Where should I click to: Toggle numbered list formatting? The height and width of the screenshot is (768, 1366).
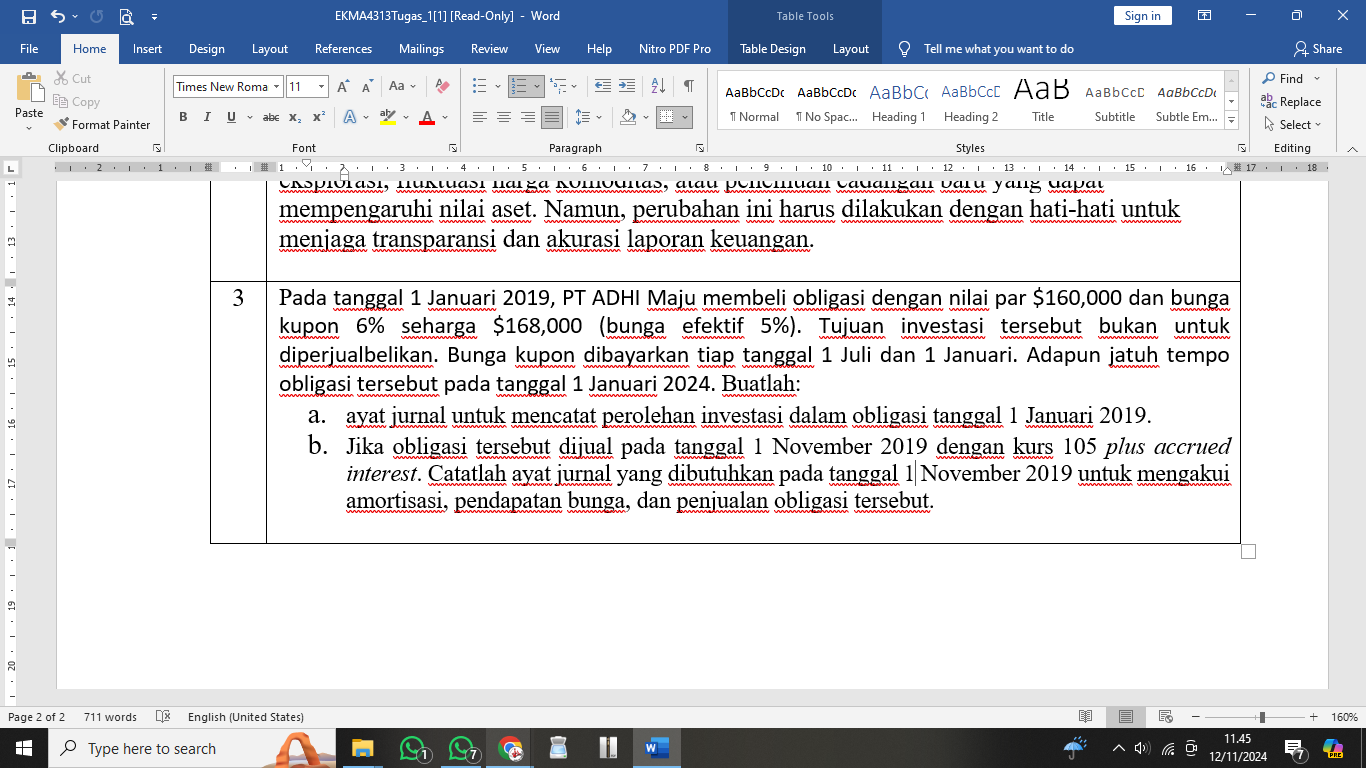coord(518,87)
